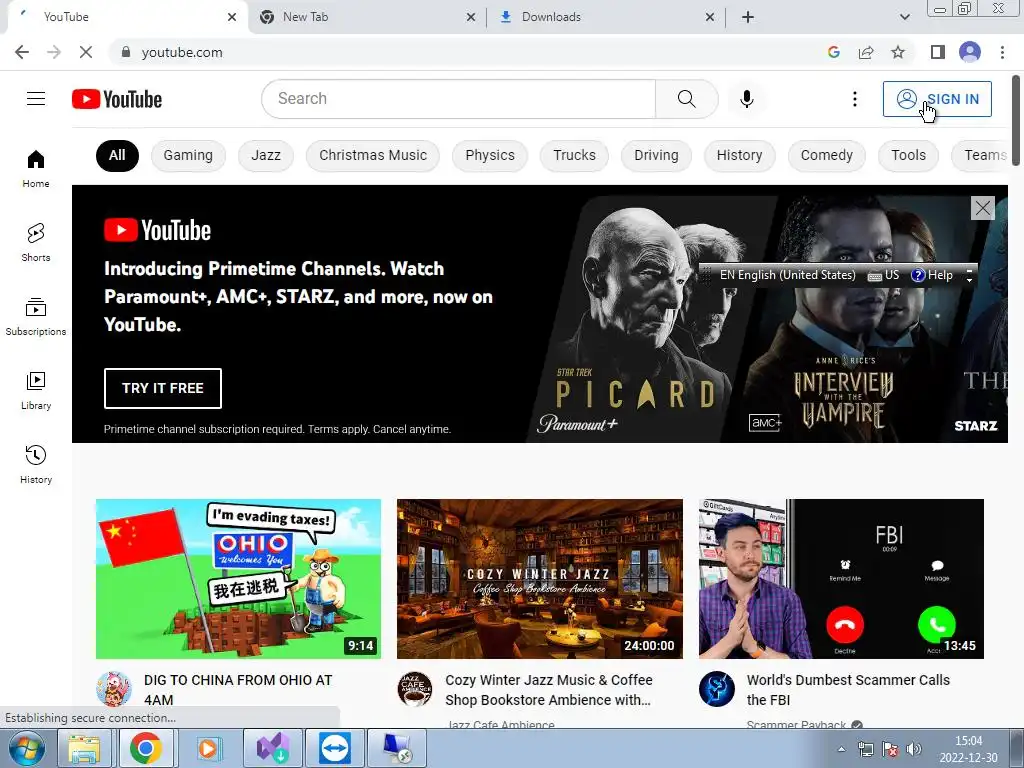The image size is (1024, 768).
Task: Click browser forward arrow
Action: click(x=54, y=52)
